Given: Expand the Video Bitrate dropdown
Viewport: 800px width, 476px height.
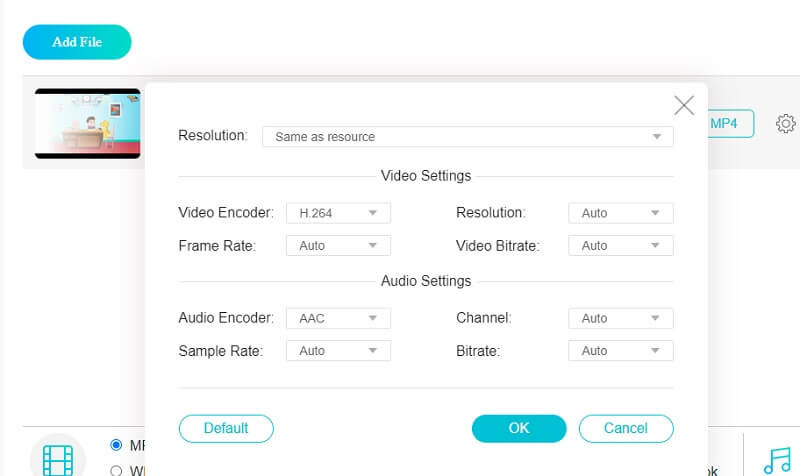Looking at the screenshot, I should 620,245.
